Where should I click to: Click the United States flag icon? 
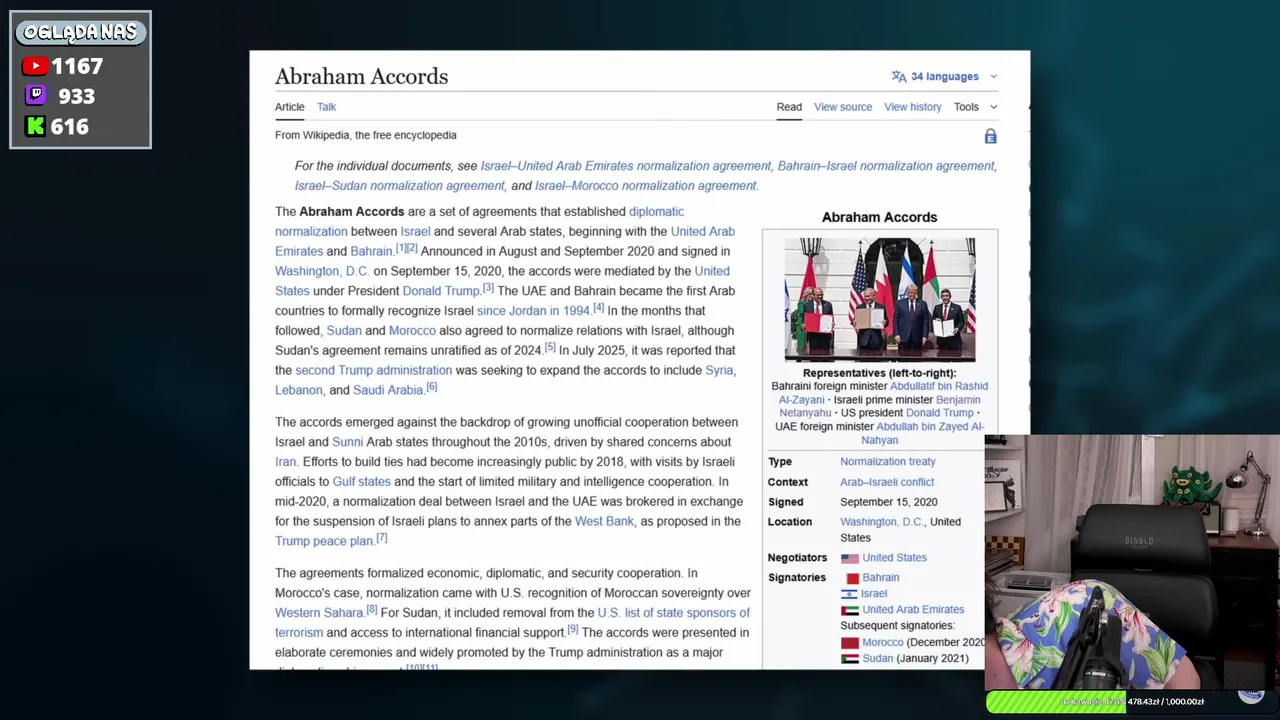(x=850, y=558)
